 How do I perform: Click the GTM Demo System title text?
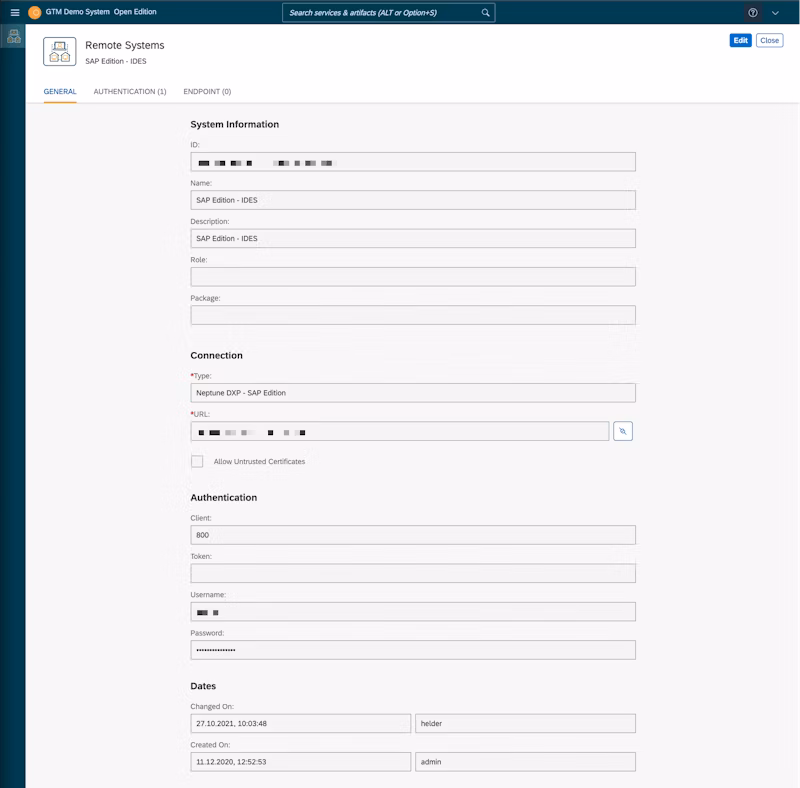coord(78,12)
